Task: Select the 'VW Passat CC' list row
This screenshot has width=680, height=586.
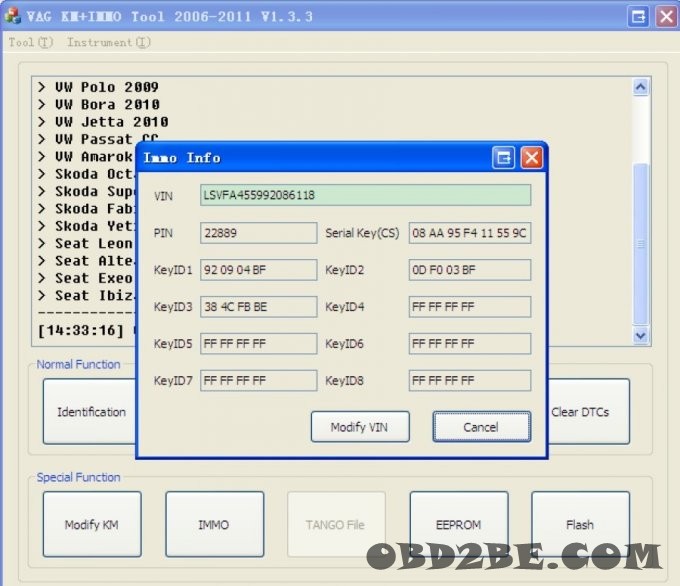Action: click(98, 139)
